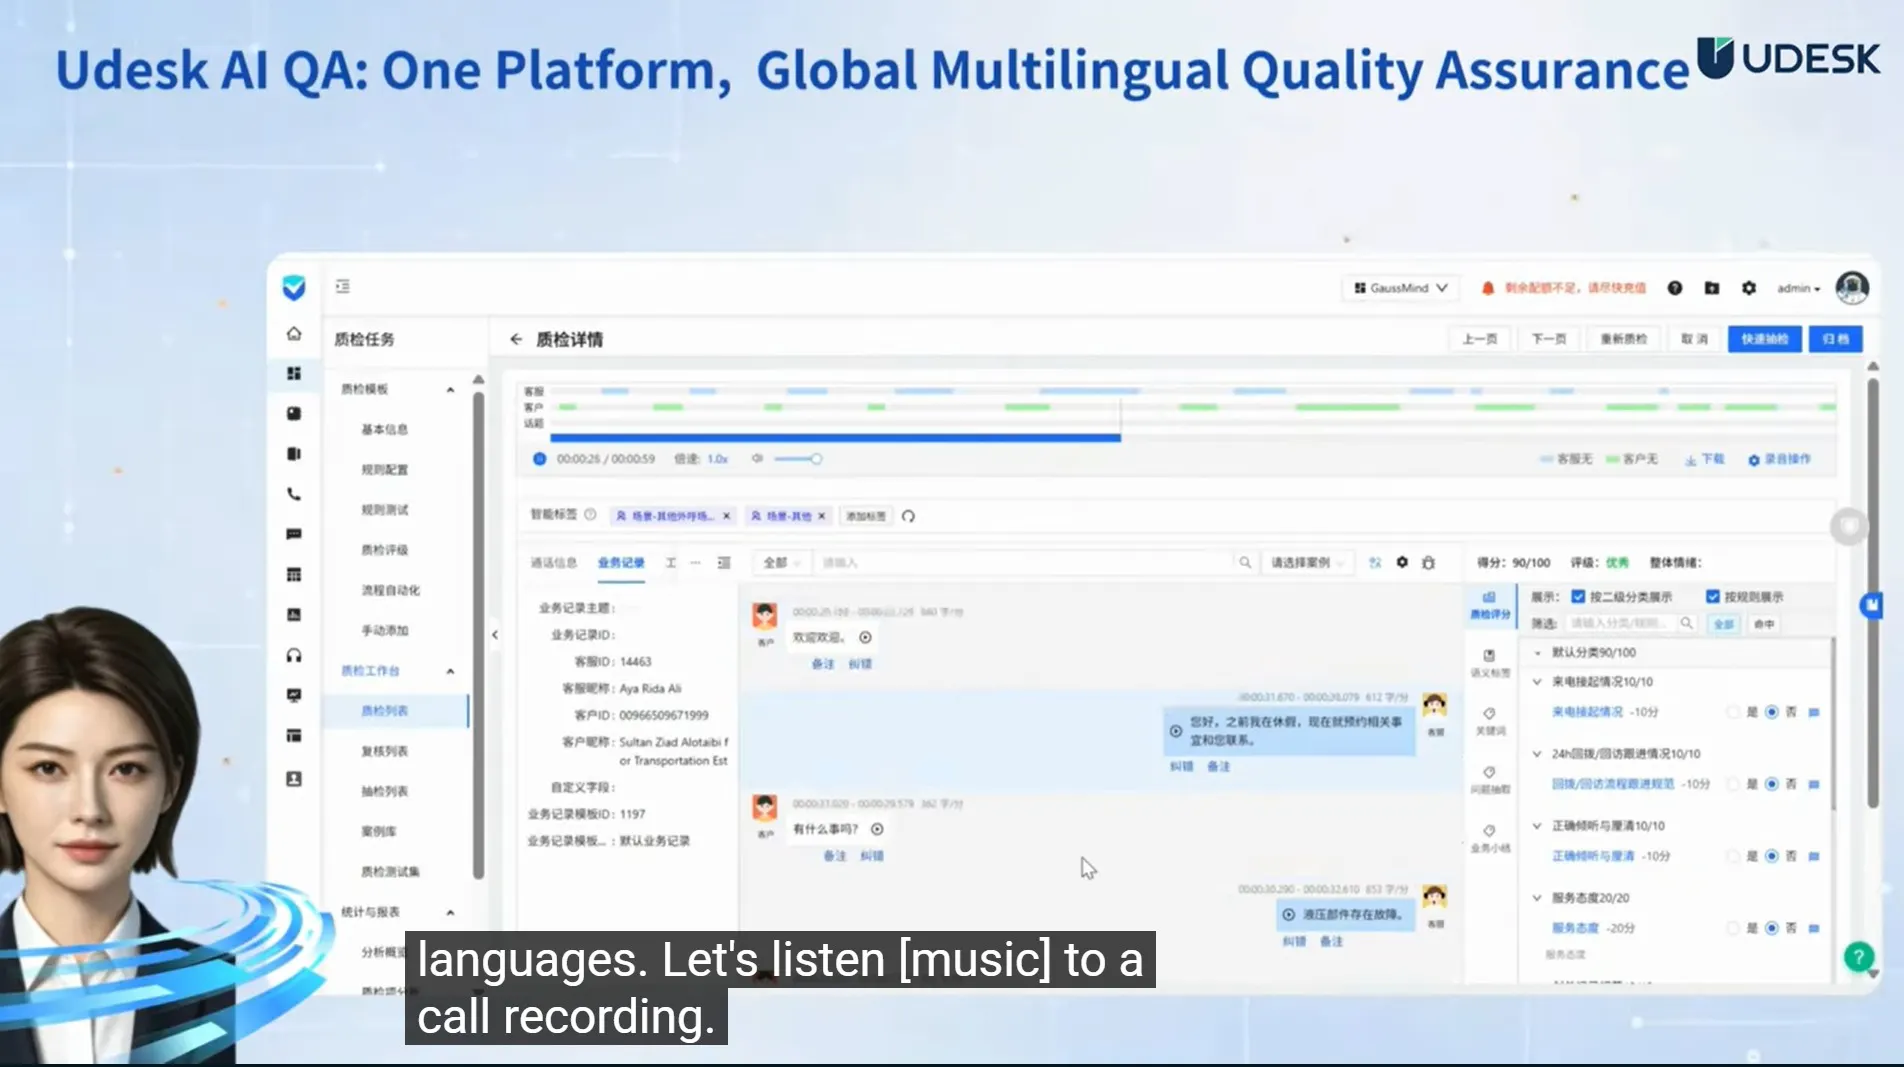Go to the home icon in left rail
The height and width of the screenshot is (1067, 1904).
[x=294, y=333]
